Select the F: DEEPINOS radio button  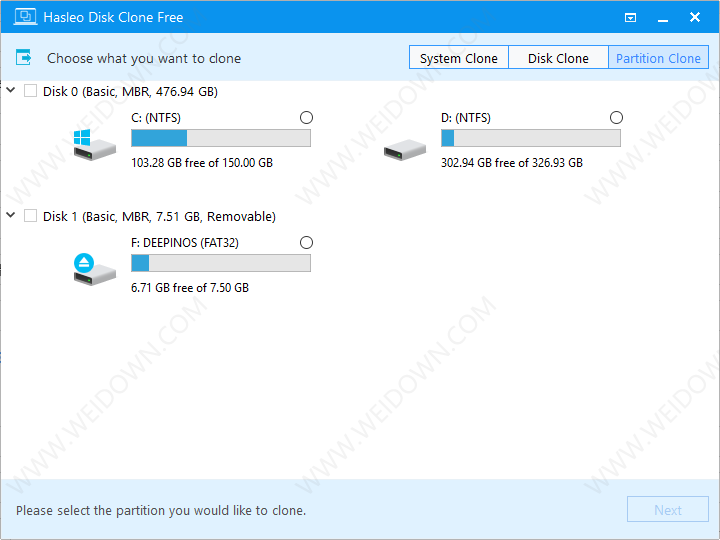[306, 242]
